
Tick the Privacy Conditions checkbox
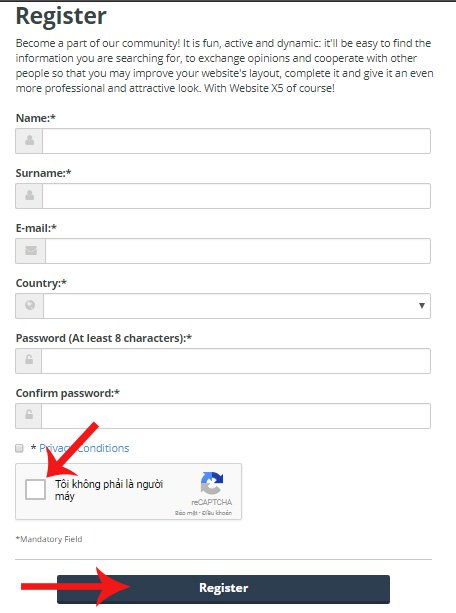click(x=19, y=448)
